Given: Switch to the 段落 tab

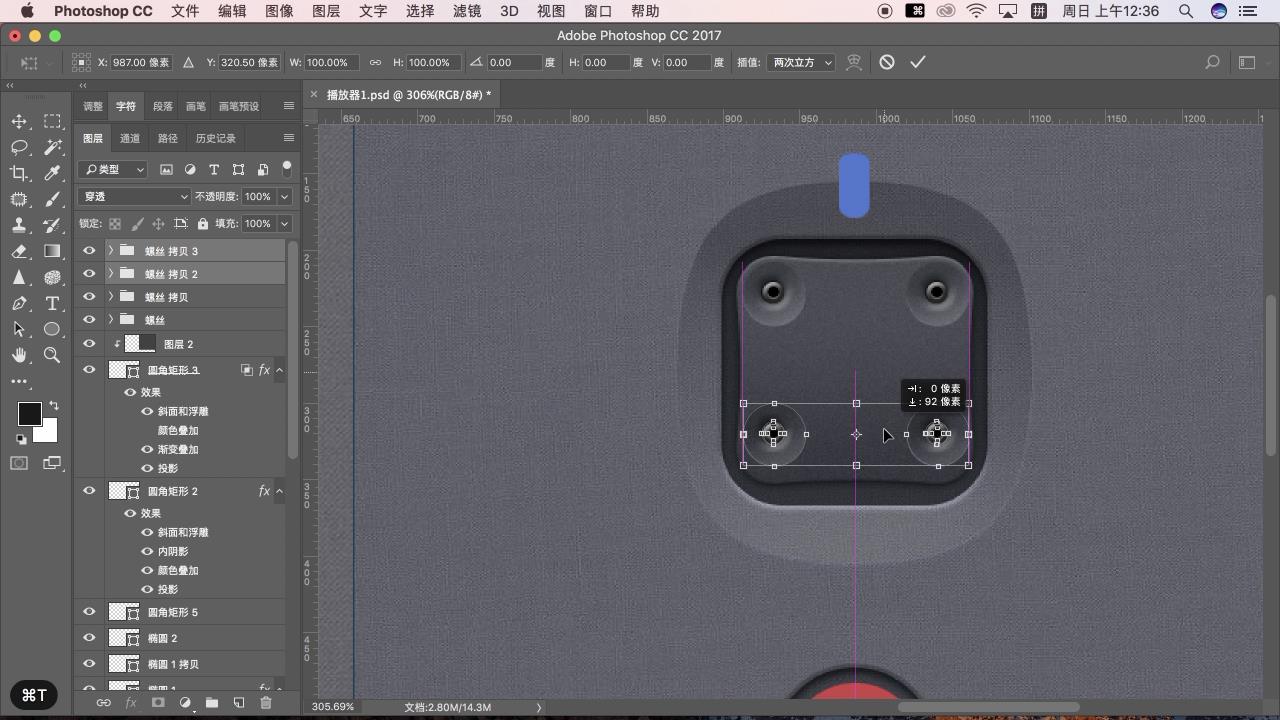Looking at the screenshot, I should point(163,106).
